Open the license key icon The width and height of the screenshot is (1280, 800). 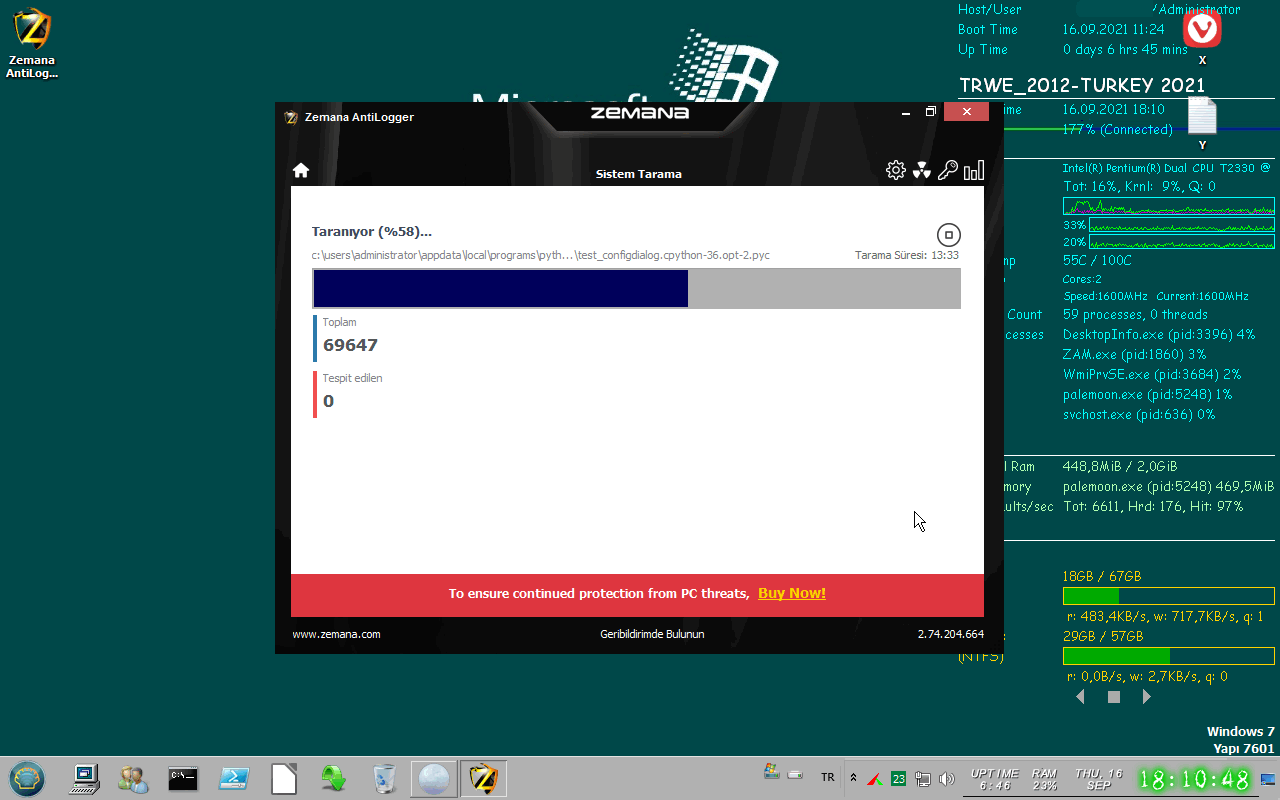[x=948, y=170]
